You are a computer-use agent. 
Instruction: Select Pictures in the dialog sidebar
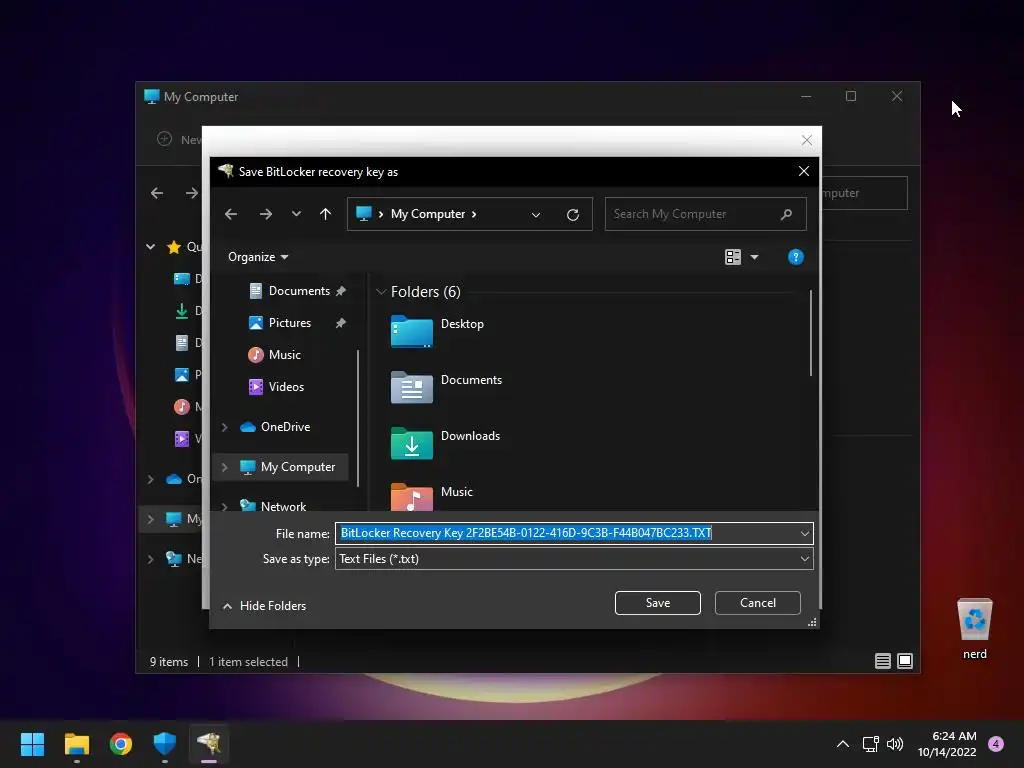(289, 323)
